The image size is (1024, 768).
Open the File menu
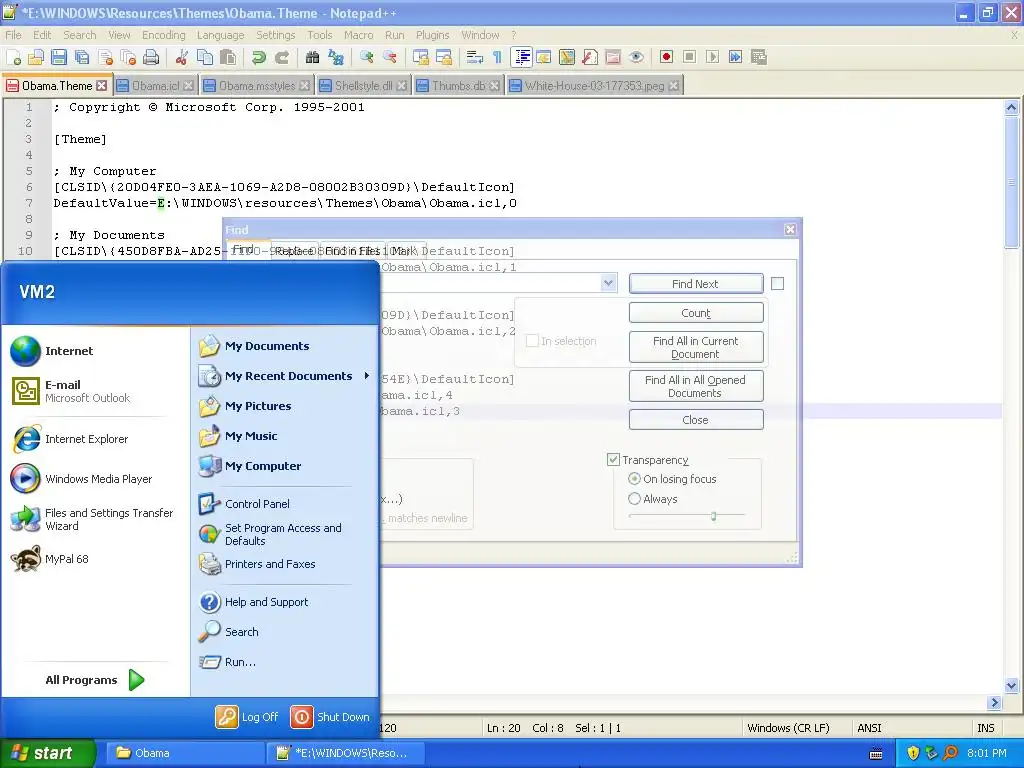13,35
